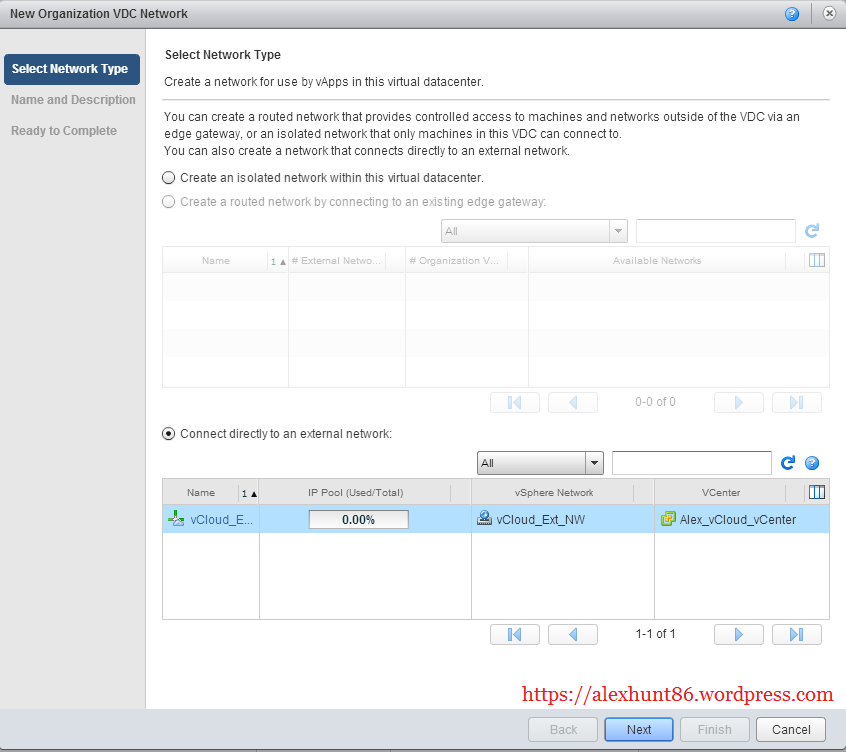Choose routed network via edge gateway option
The width and height of the screenshot is (846, 752).
169,202
